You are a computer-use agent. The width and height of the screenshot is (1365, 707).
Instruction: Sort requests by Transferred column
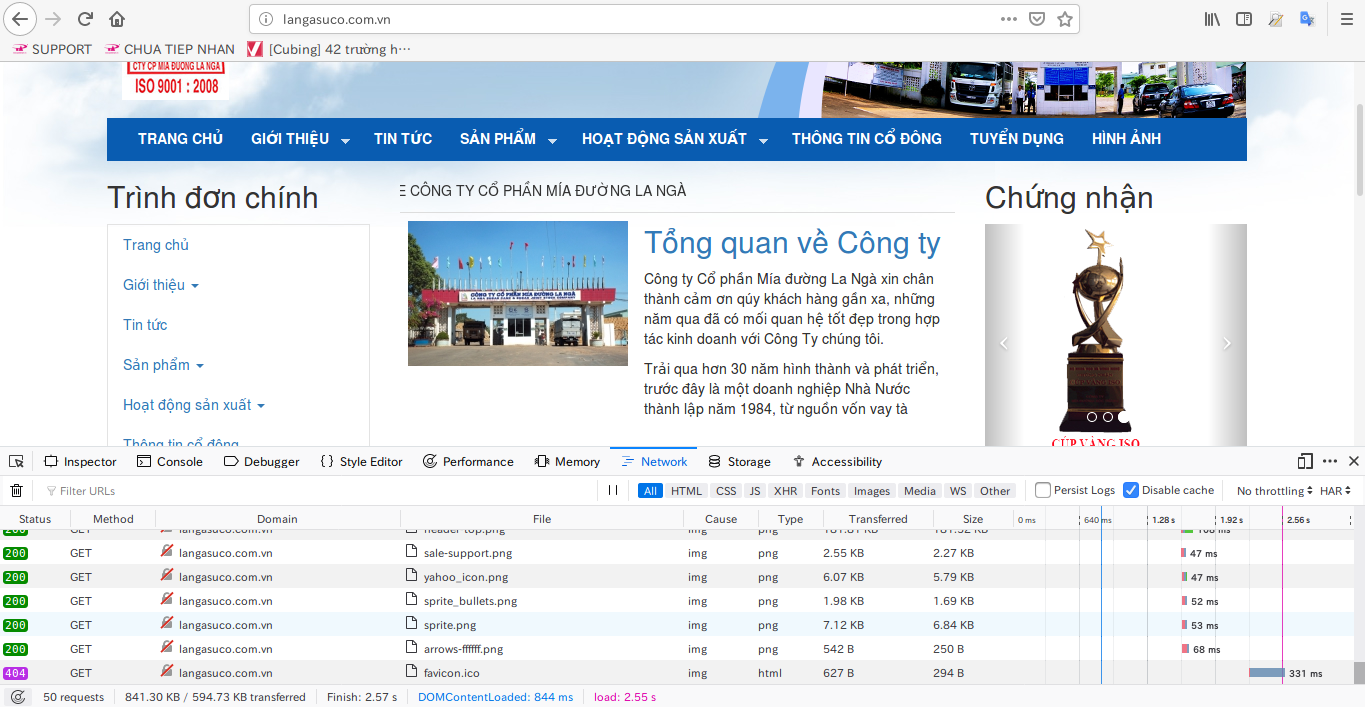pos(878,519)
